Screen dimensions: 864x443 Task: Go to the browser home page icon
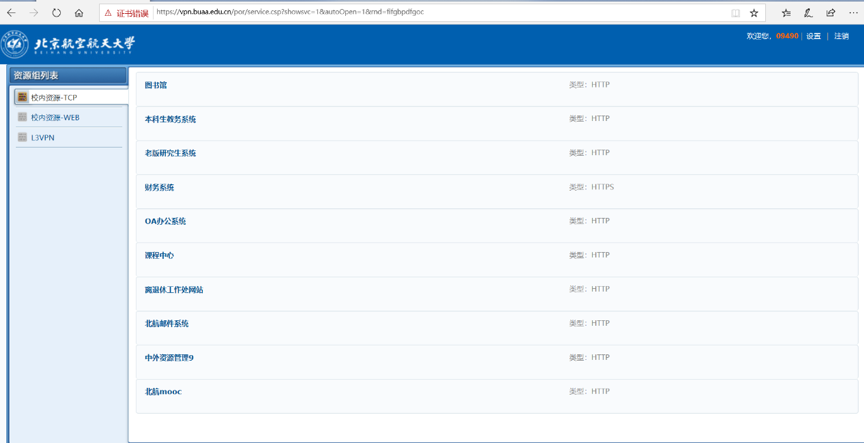tap(79, 13)
